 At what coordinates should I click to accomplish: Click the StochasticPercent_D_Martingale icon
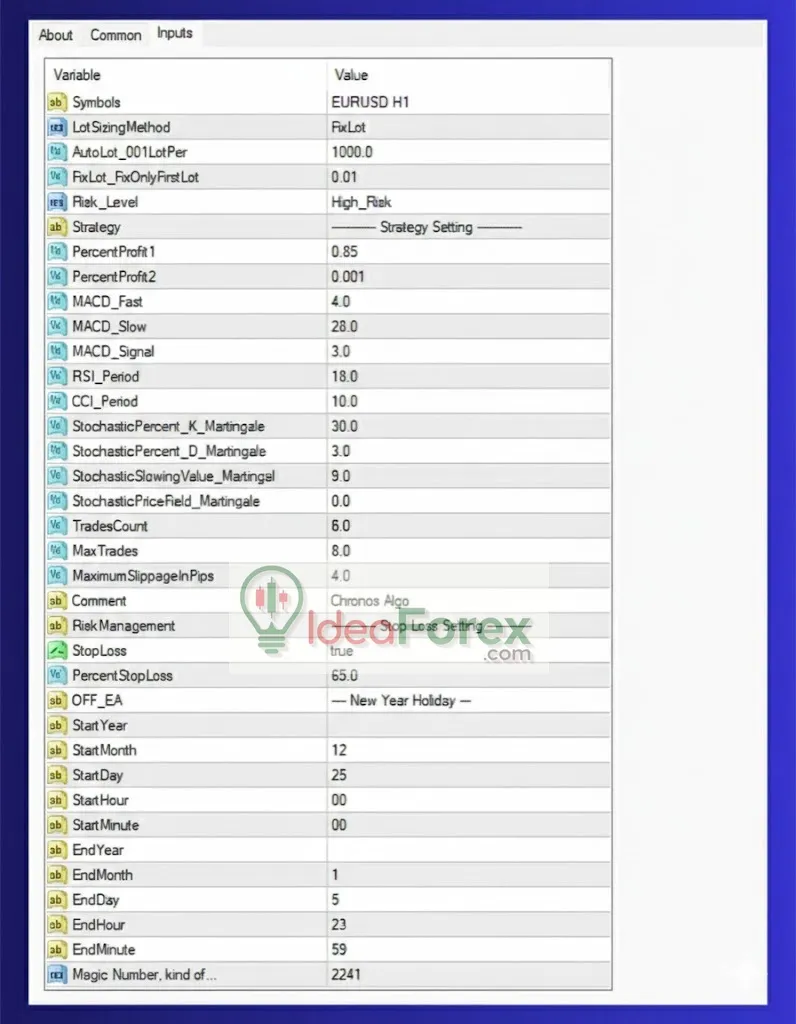tap(57, 451)
